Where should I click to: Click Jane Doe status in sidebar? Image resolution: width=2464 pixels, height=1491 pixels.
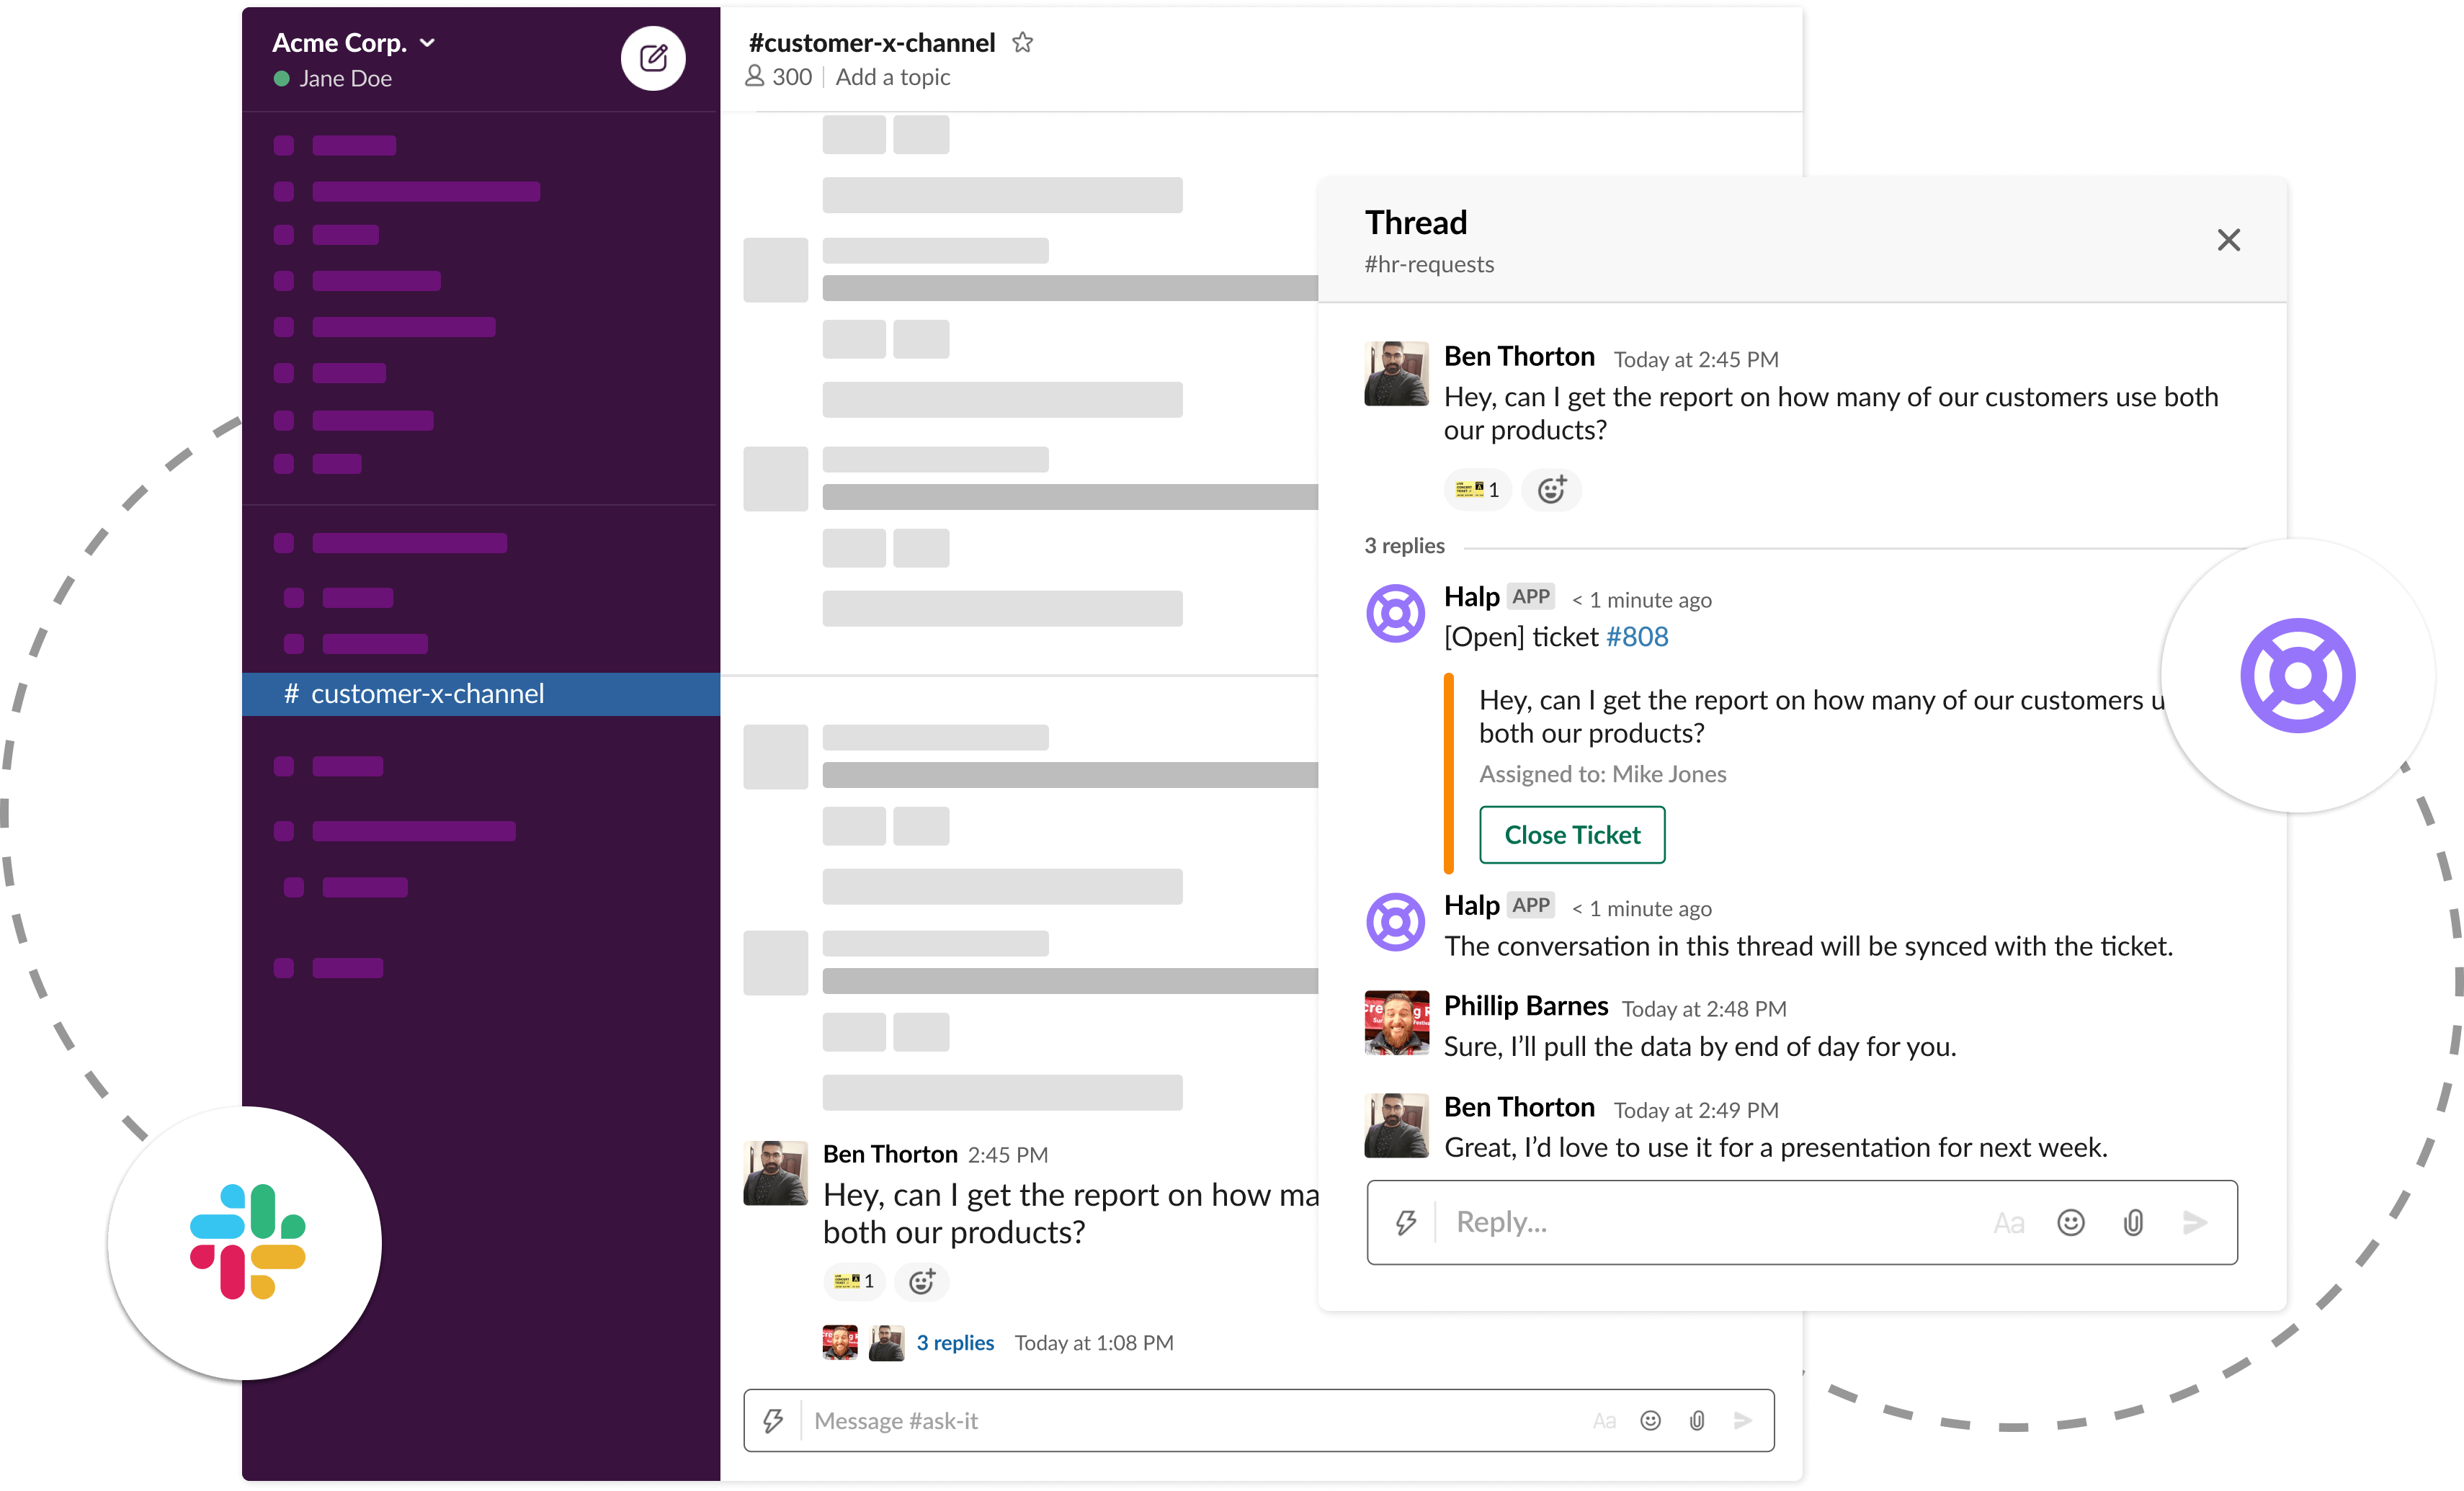point(333,78)
